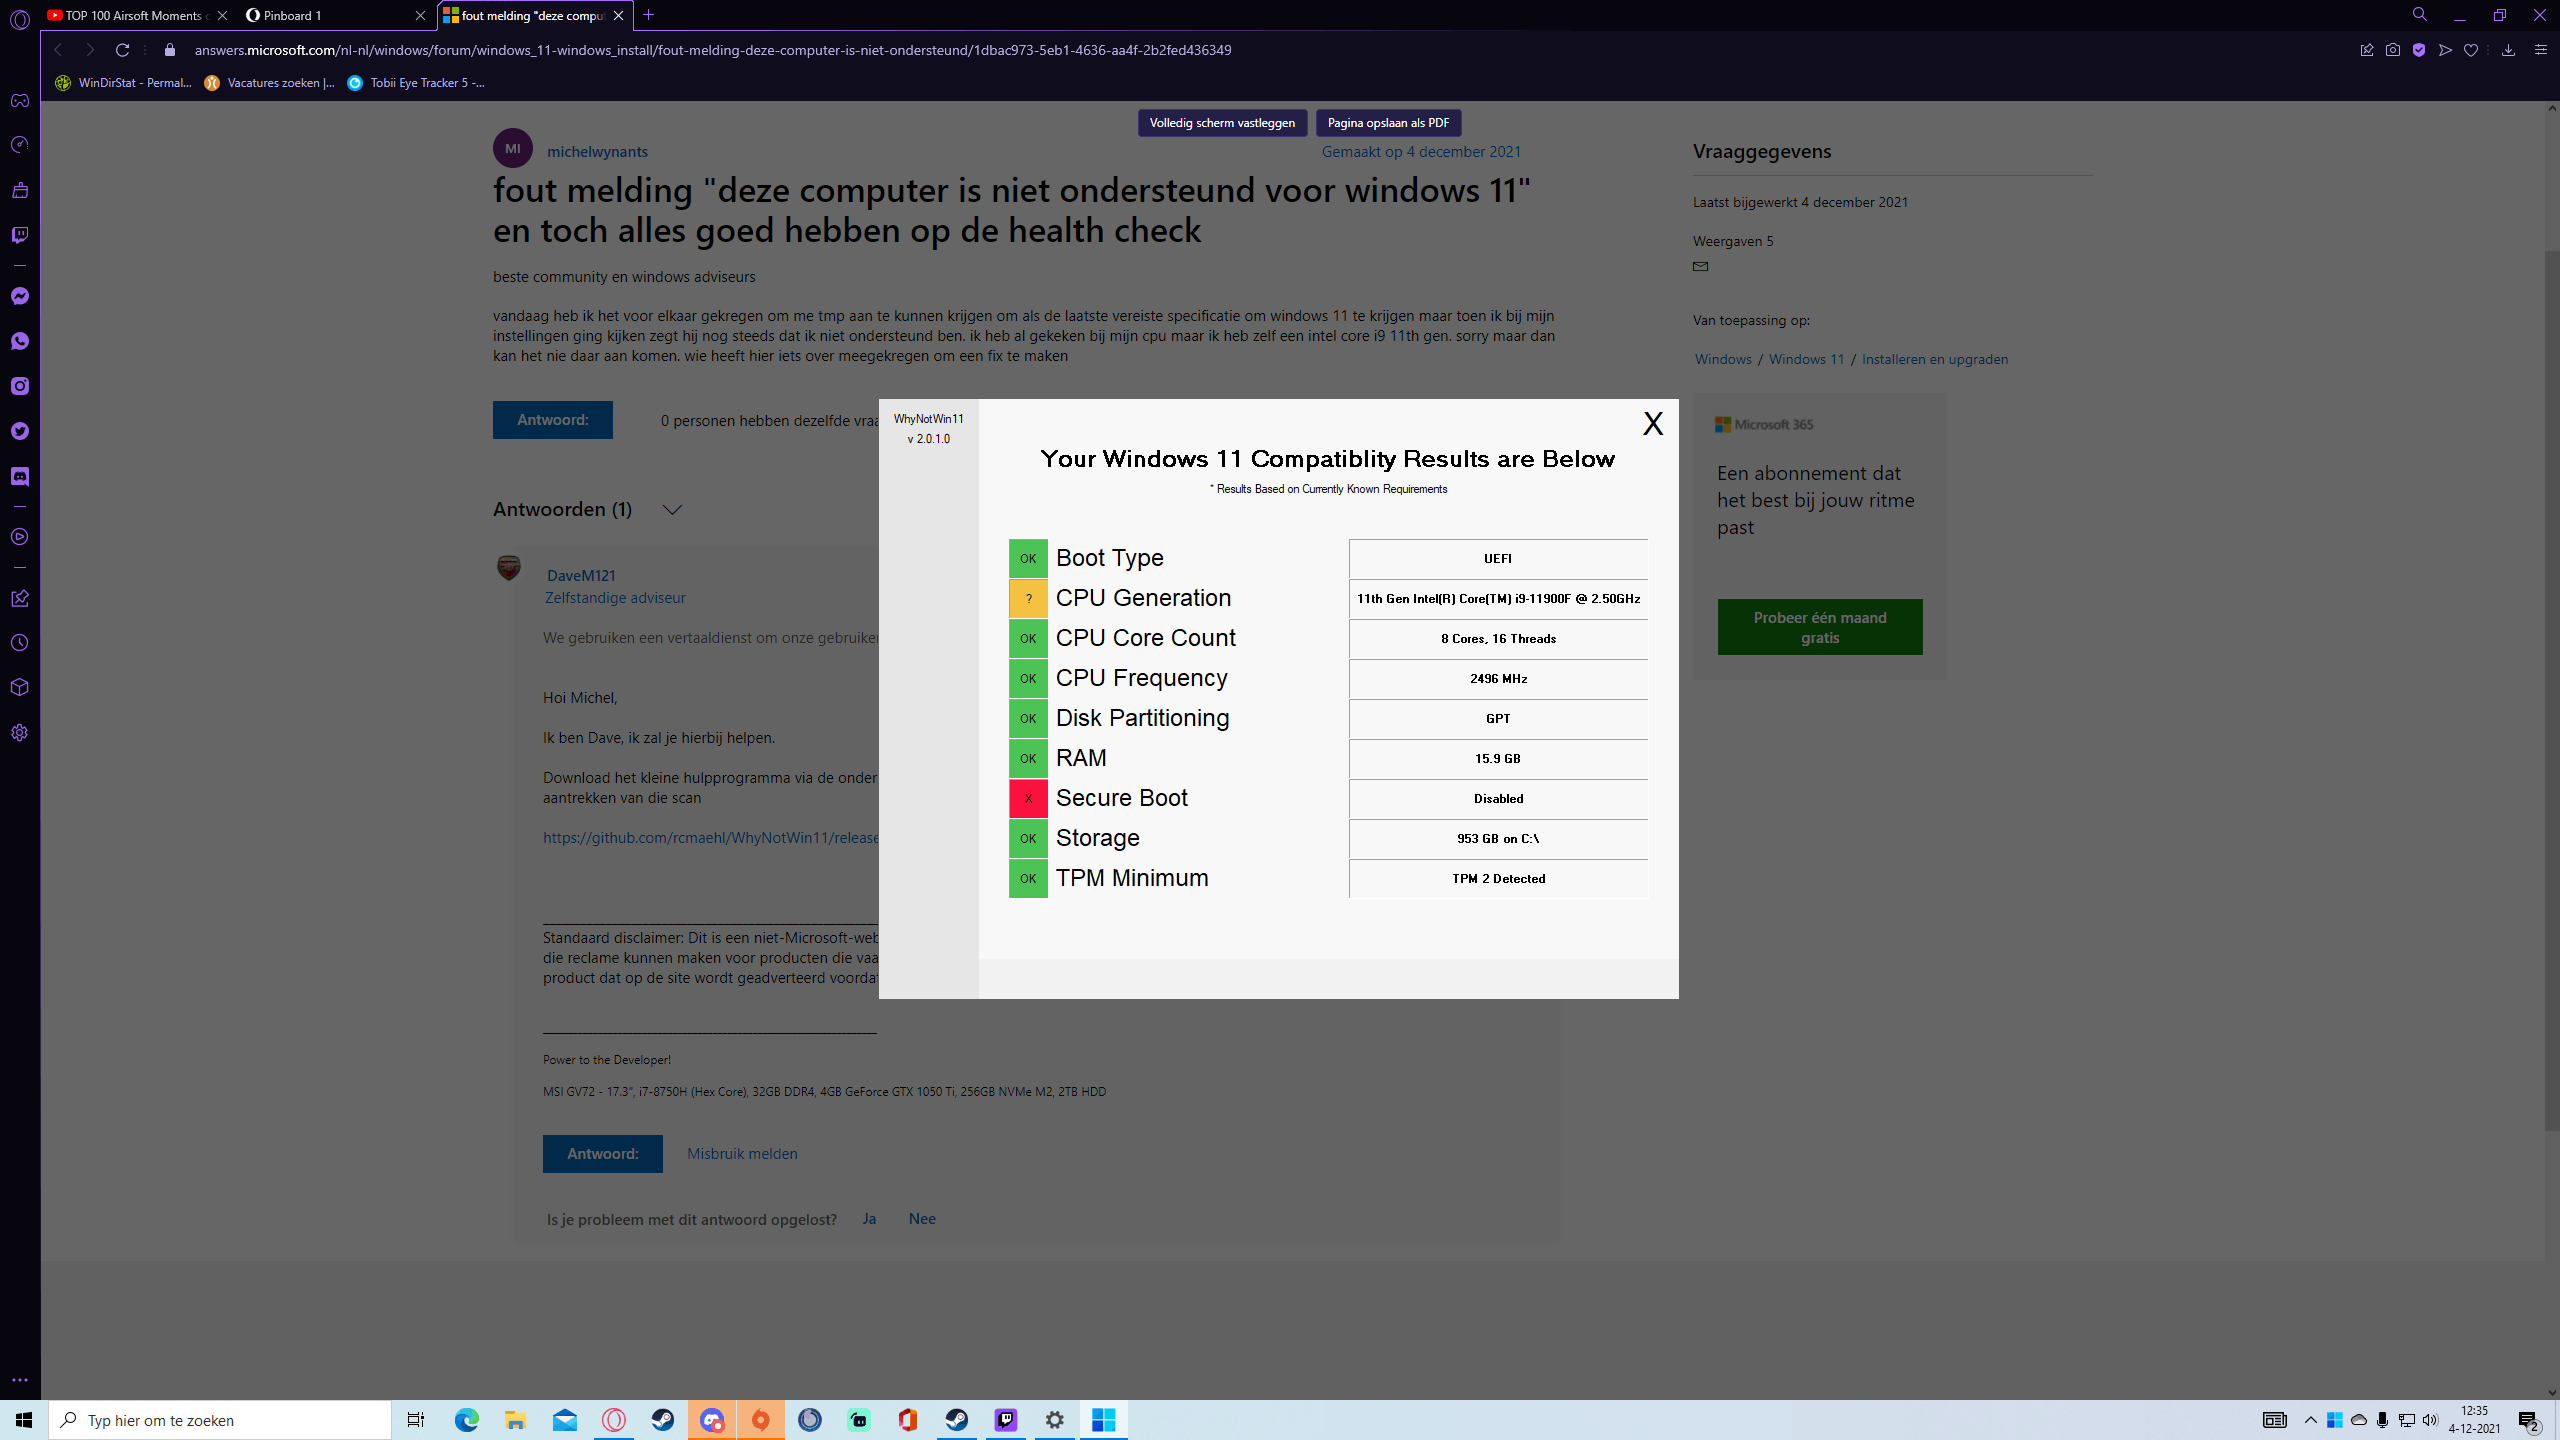The height and width of the screenshot is (1440, 2560).
Task: Open Instagram in Opera sidebar
Action: coord(20,386)
